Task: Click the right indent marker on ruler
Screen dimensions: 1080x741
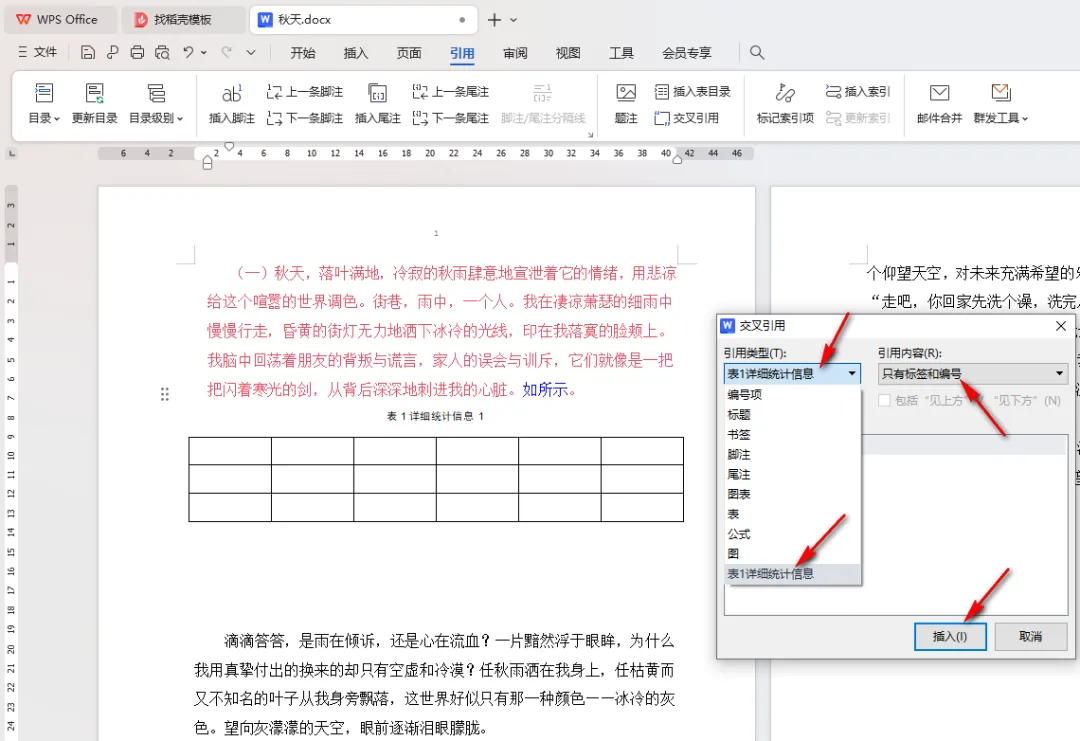Action: pyautogui.click(x=677, y=159)
